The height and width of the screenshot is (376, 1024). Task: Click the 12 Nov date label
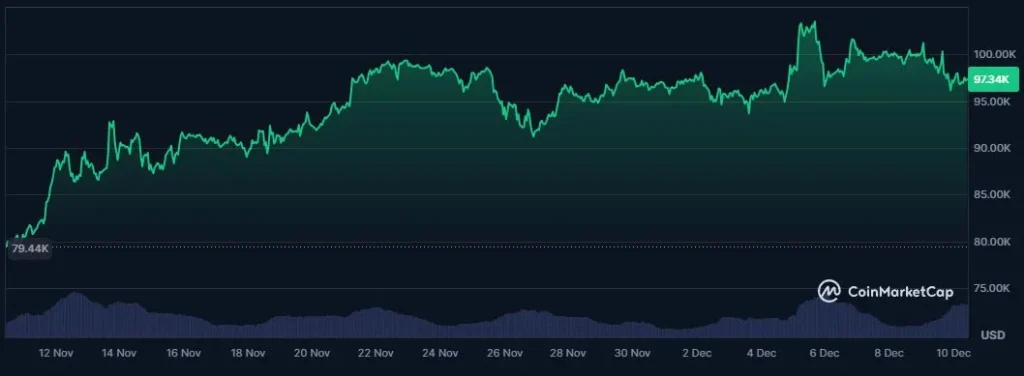[x=56, y=353]
